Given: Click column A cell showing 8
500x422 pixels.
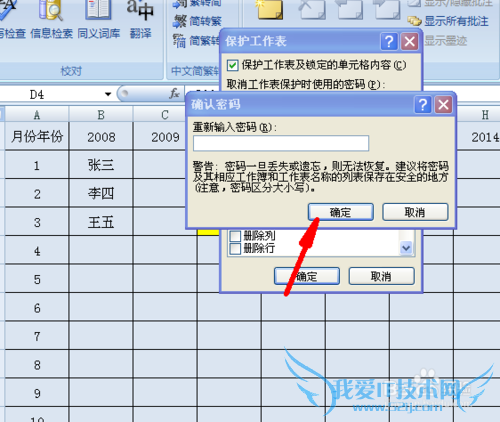Looking at the screenshot, I should (x=37, y=364).
